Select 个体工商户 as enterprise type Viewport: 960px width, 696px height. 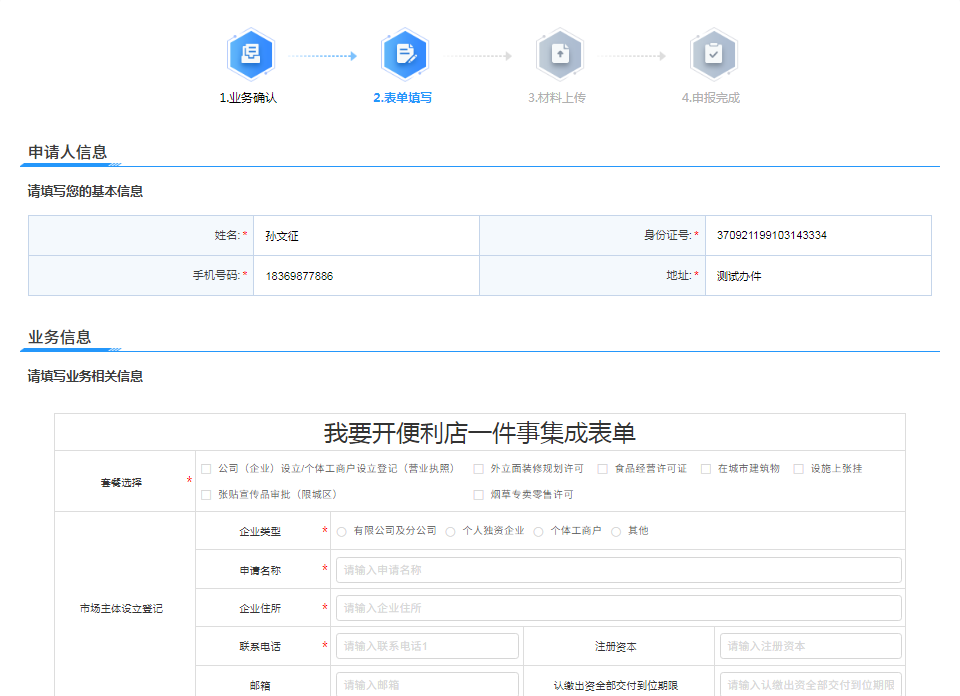click(539, 532)
